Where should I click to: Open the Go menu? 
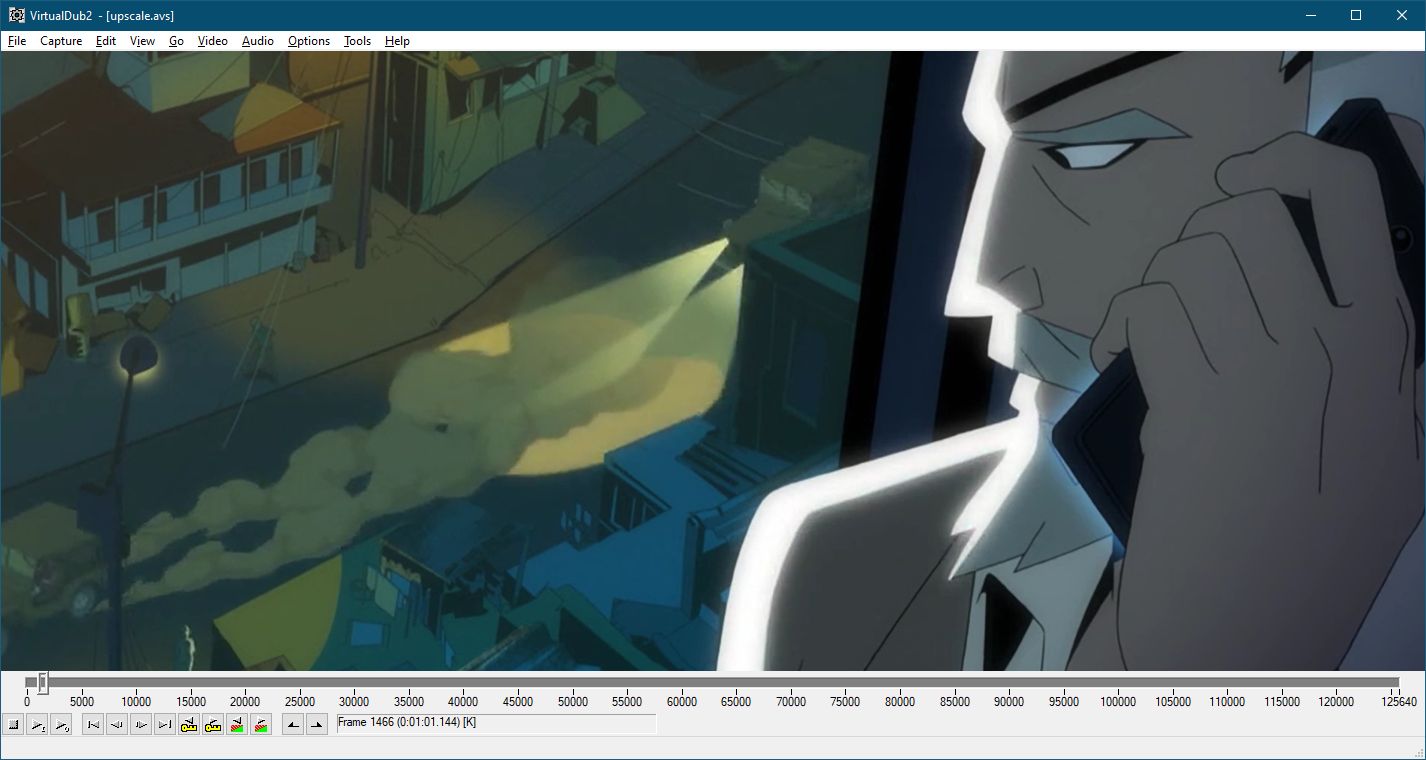pos(177,41)
